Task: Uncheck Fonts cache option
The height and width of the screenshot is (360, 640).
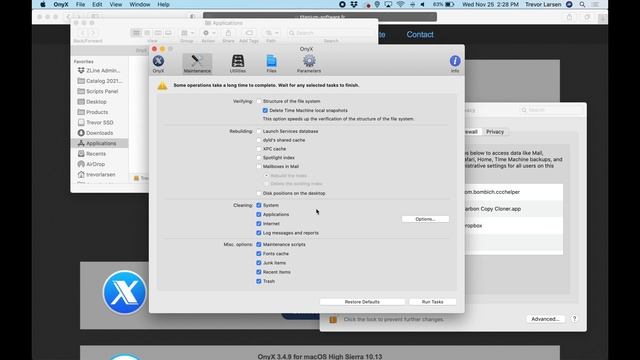Action: point(259,253)
